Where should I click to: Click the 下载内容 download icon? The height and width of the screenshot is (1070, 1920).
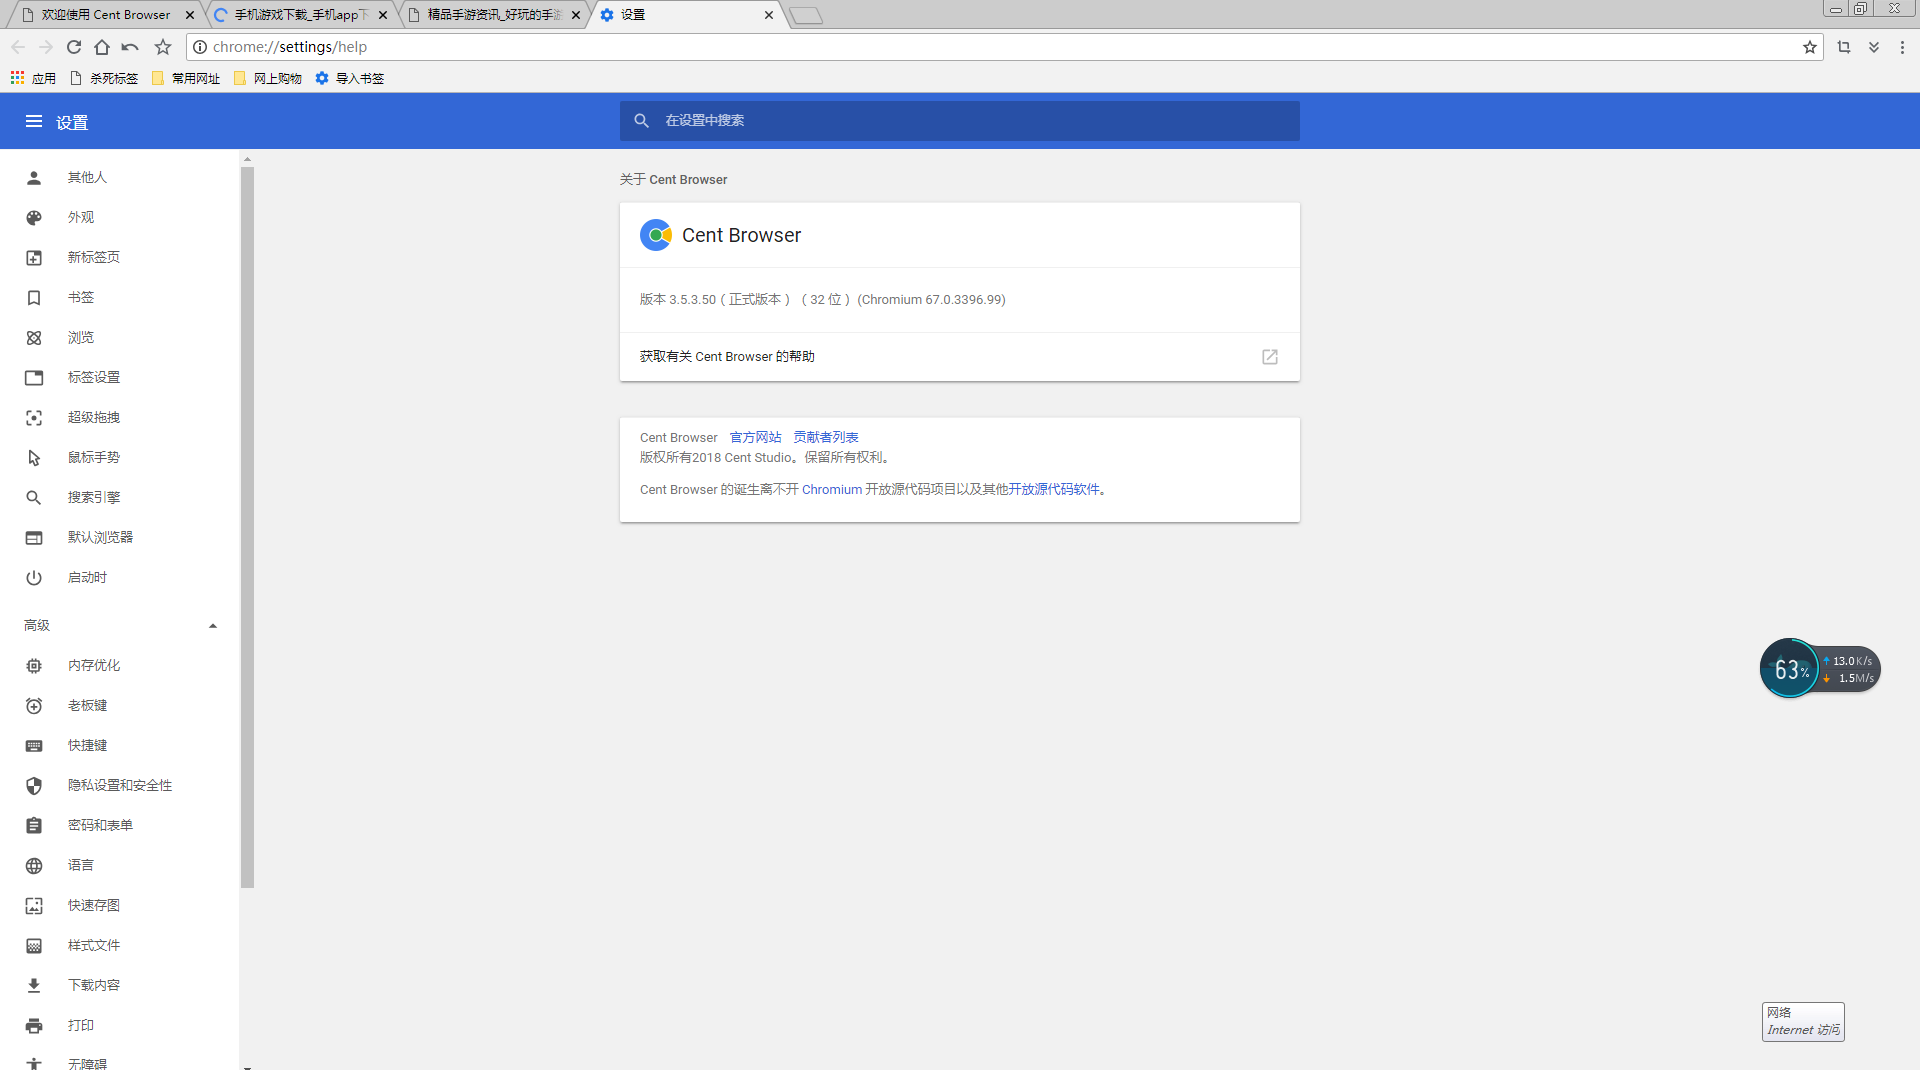[x=34, y=985]
